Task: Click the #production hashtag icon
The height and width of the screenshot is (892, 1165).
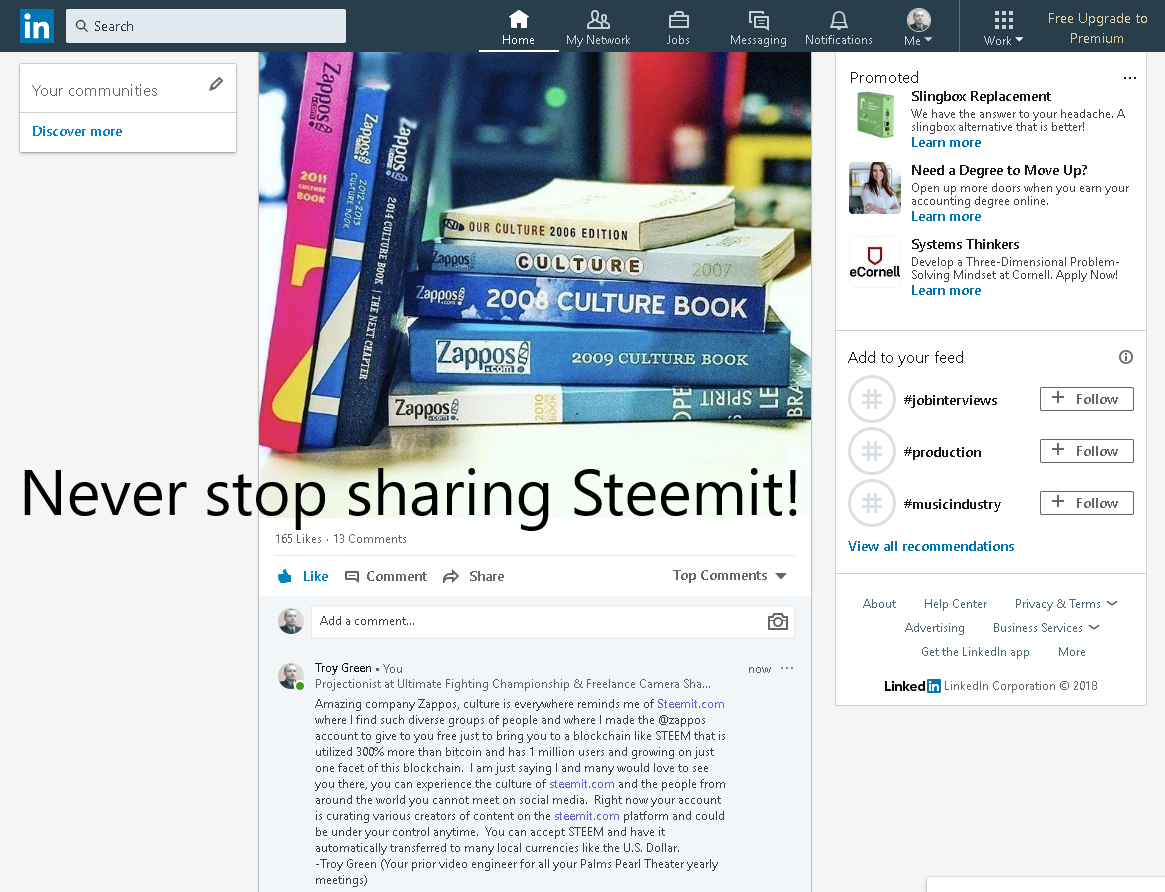Action: pos(872,452)
